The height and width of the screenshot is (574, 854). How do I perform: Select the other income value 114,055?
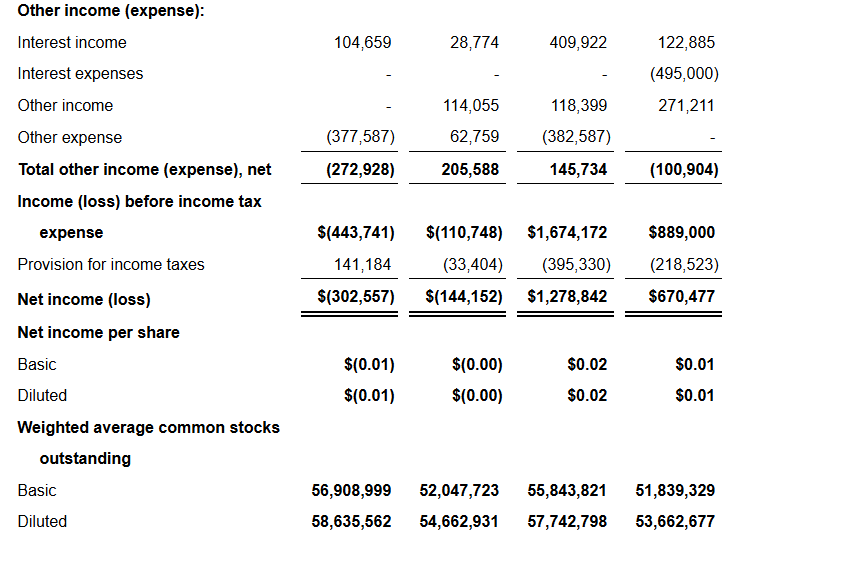(470, 106)
